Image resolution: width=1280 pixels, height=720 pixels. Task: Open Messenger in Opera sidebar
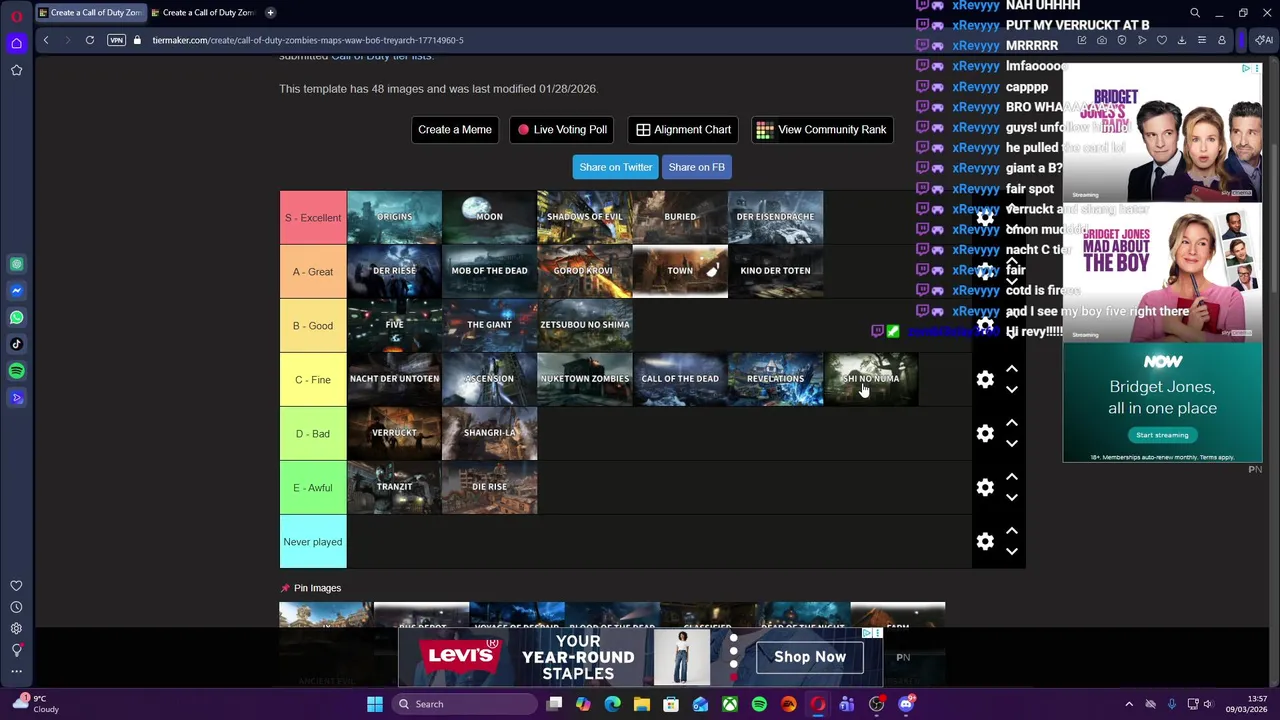(x=16, y=291)
